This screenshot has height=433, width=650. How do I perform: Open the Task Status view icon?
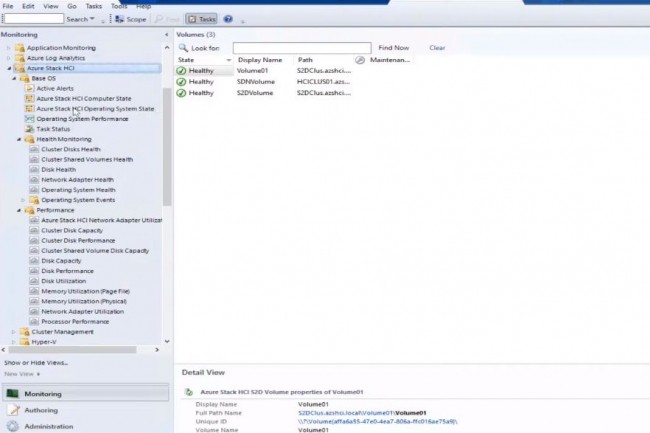click(29, 129)
